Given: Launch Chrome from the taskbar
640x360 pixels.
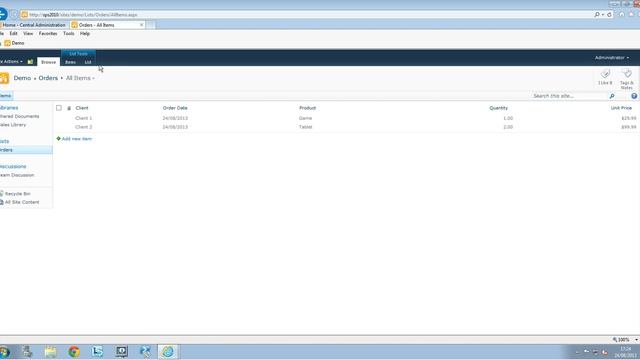Looking at the screenshot, I should [74, 351].
